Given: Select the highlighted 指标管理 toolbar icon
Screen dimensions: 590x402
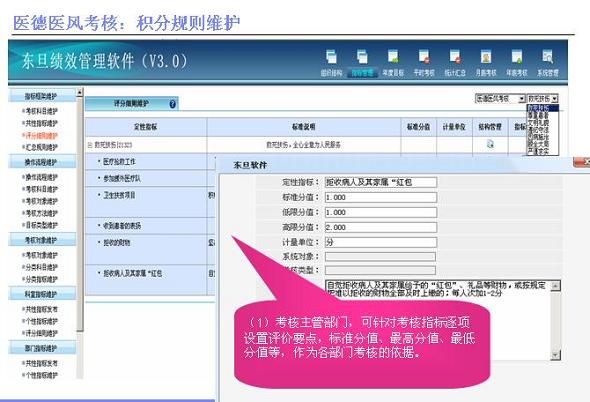Looking at the screenshot, I should pyautogui.click(x=362, y=63).
